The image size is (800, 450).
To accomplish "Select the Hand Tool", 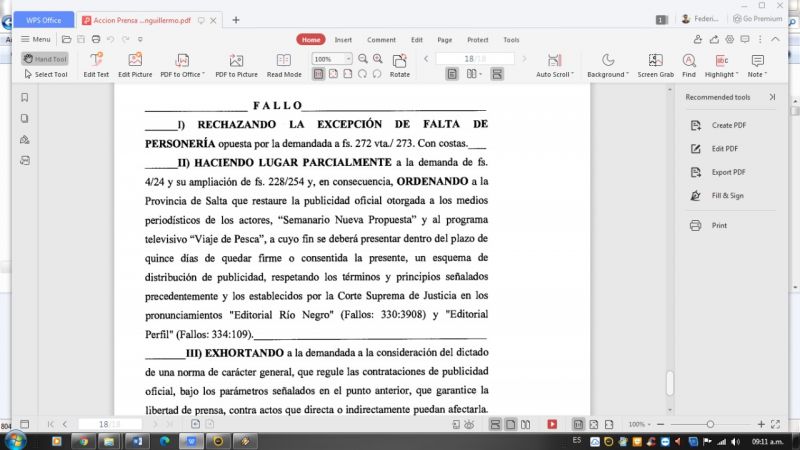I will (x=45, y=59).
